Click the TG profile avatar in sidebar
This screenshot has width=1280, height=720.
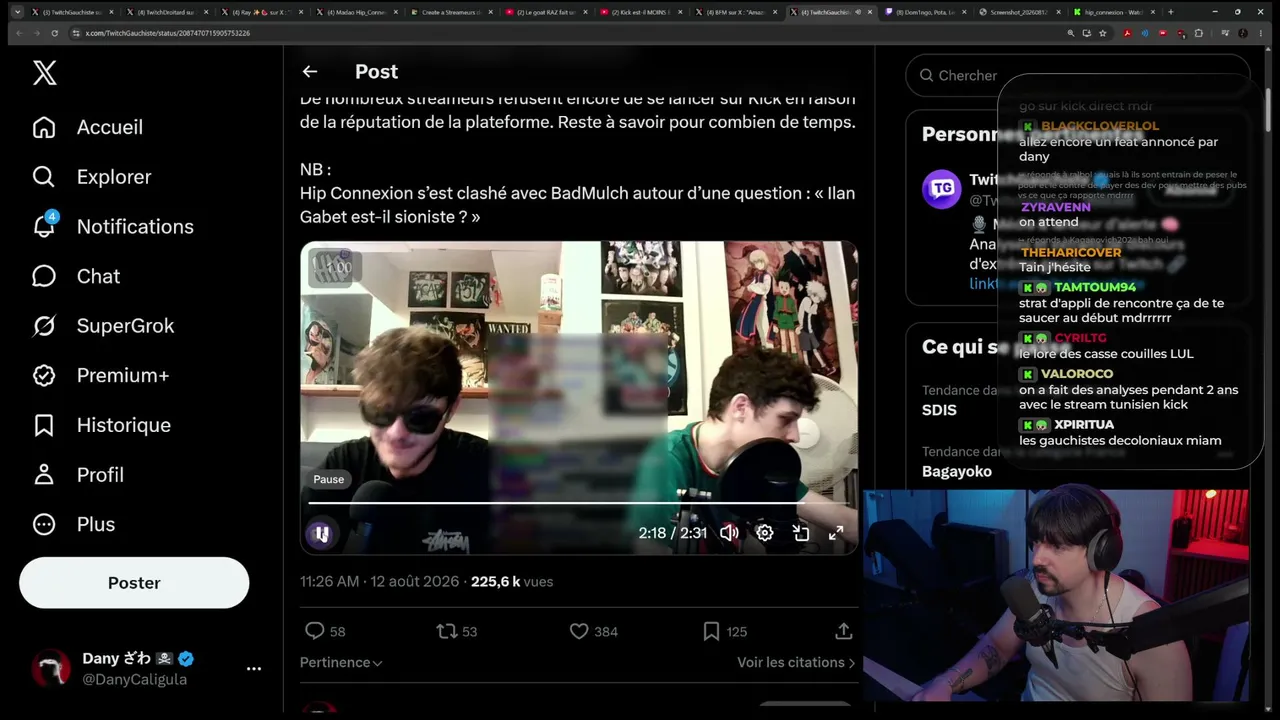tap(941, 189)
